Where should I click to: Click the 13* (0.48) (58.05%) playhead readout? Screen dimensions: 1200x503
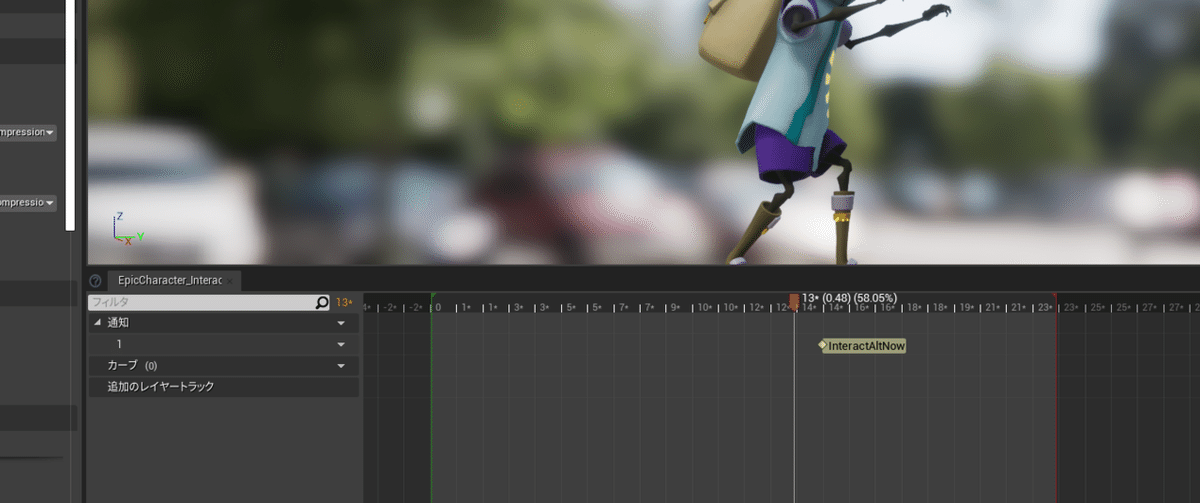pyautogui.click(x=850, y=298)
